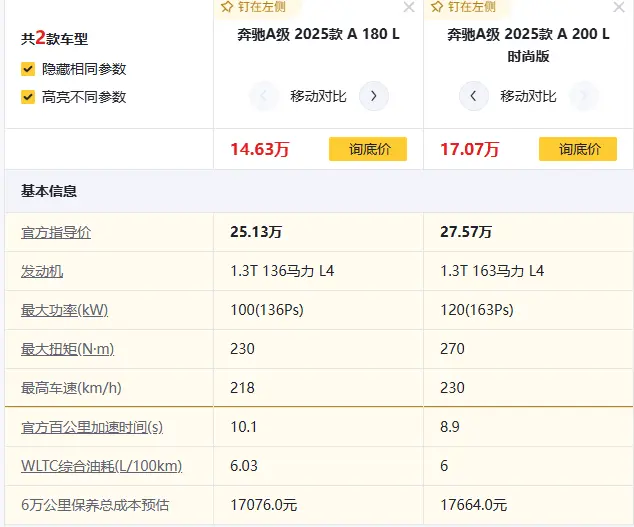Click the 移动对比 label under A 200 L 时尚版

point(528,96)
